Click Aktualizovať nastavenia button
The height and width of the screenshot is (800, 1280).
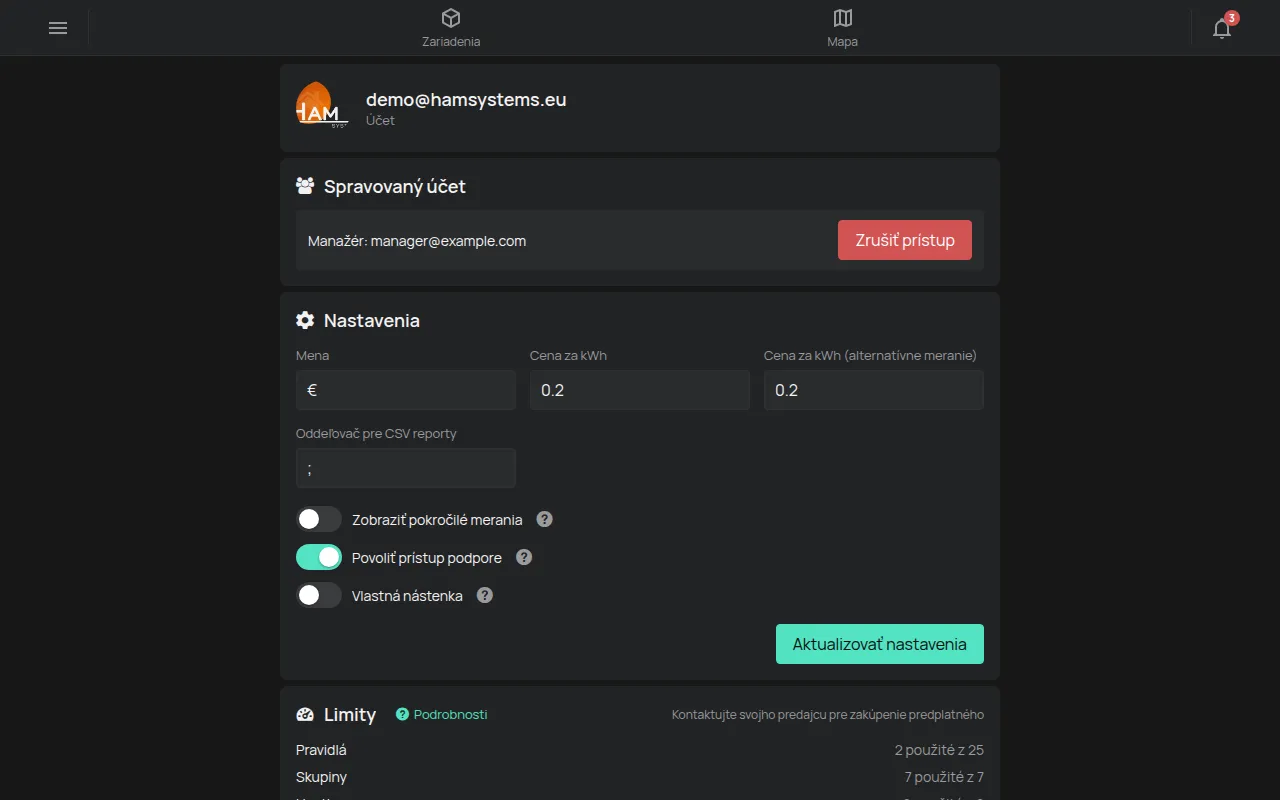(880, 644)
